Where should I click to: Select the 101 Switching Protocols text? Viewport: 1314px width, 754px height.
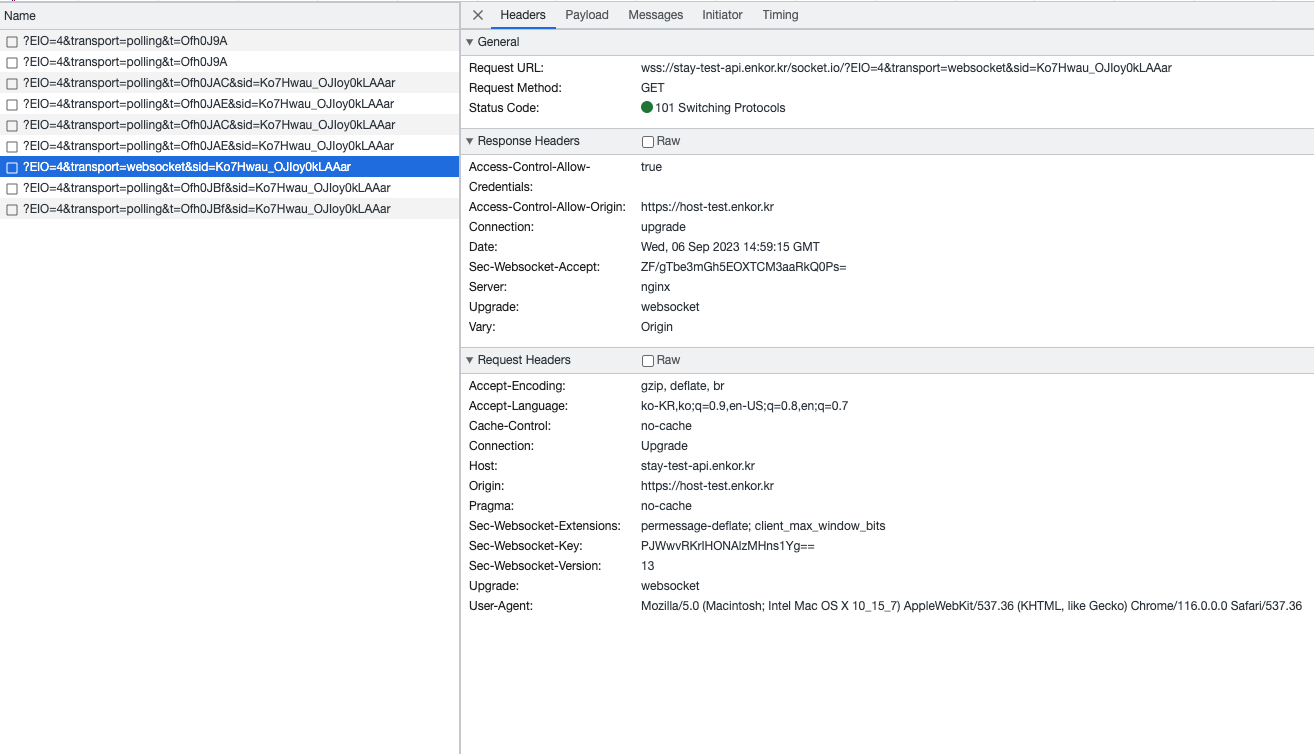coord(720,108)
